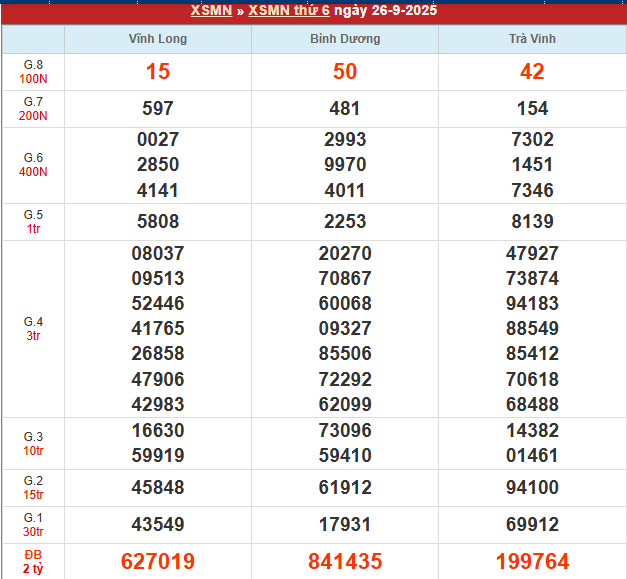Click the G.7 200N prize label
Image resolution: width=627 pixels, height=579 pixels.
pyautogui.click(x=33, y=108)
